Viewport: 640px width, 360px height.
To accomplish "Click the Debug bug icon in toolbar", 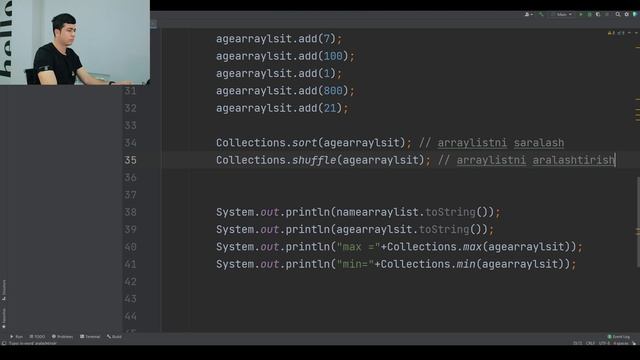I will coord(589,14).
